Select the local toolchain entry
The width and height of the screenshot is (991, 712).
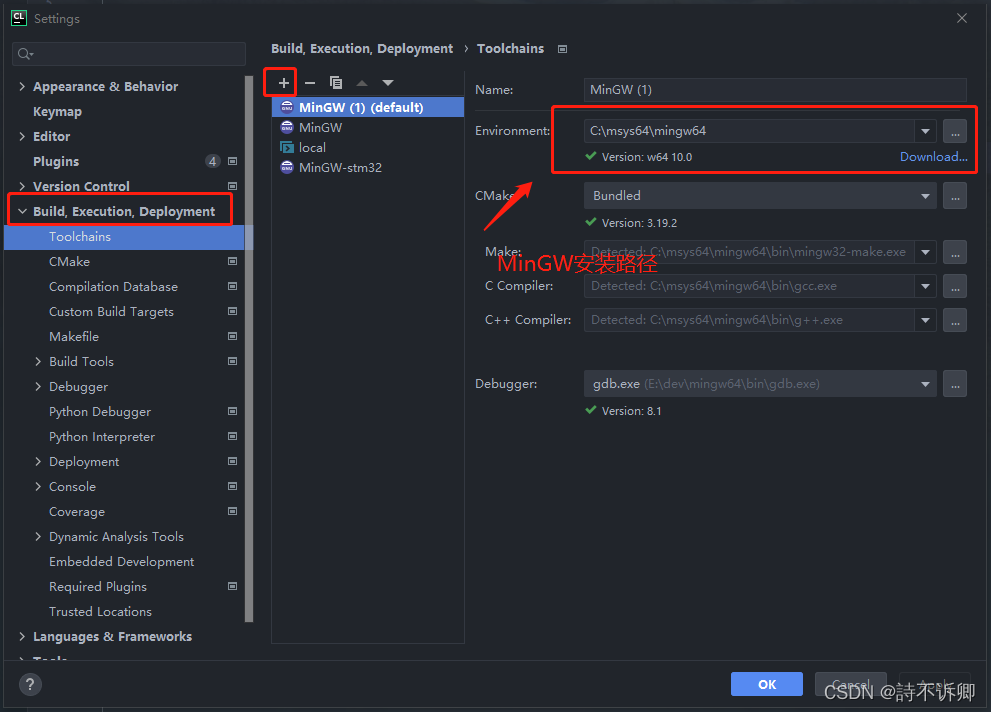(368, 148)
